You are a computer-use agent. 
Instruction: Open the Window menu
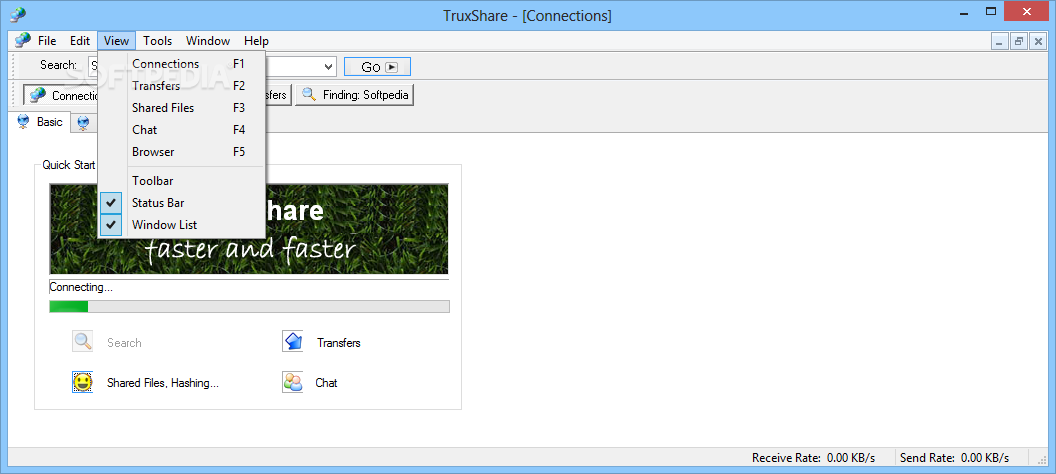(208, 40)
